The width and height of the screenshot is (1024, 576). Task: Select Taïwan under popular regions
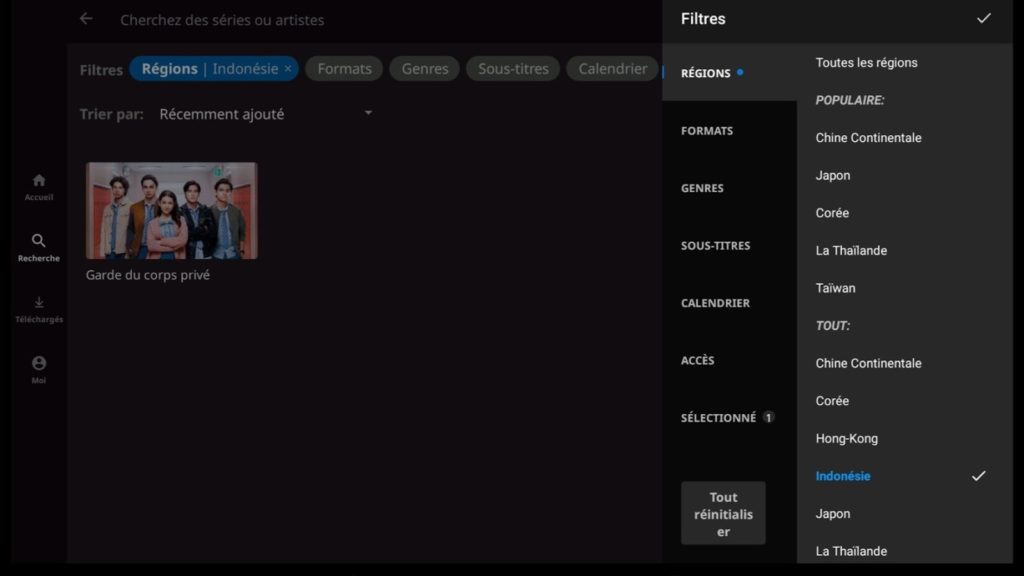click(x=835, y=288)
